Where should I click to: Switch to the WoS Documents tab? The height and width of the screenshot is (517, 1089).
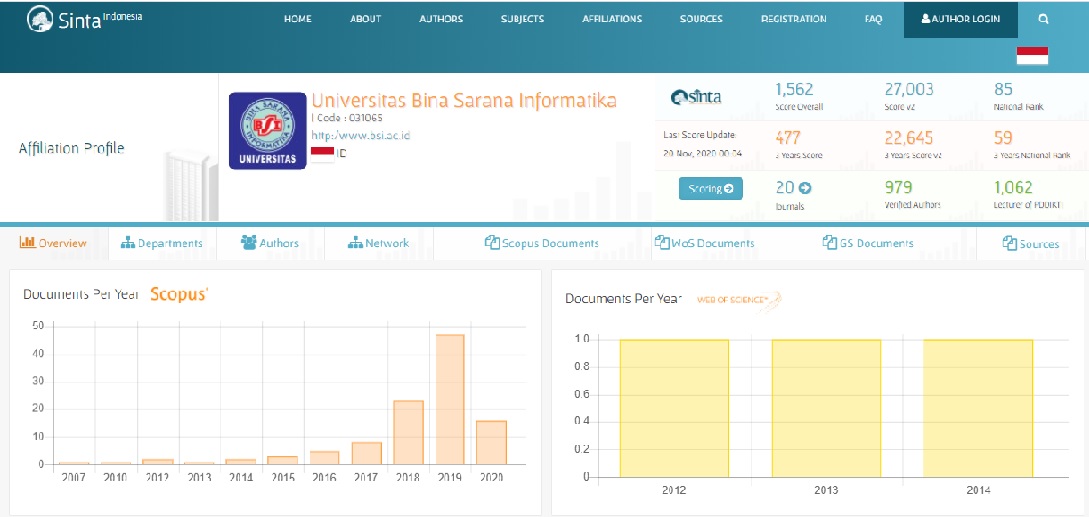point(704,243)
